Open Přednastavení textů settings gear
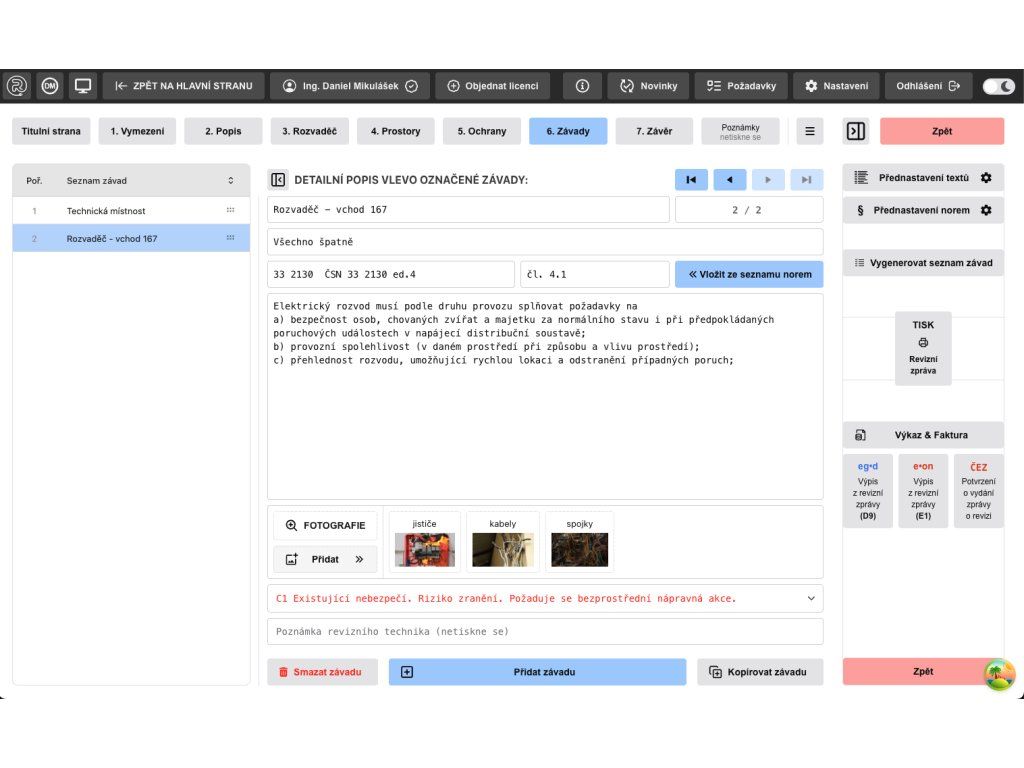This screenshot has width=1024, height=768. point(986,178)
